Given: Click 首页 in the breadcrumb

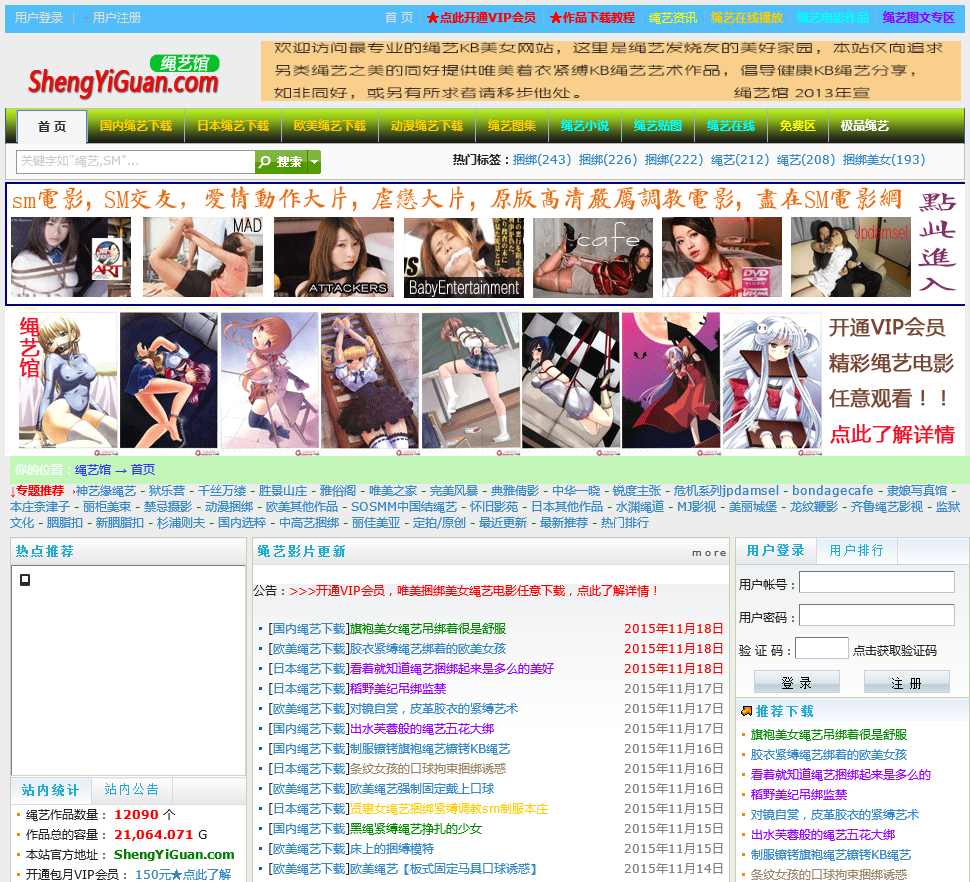Looking at the screenshot, I should [x=143, y=470].
